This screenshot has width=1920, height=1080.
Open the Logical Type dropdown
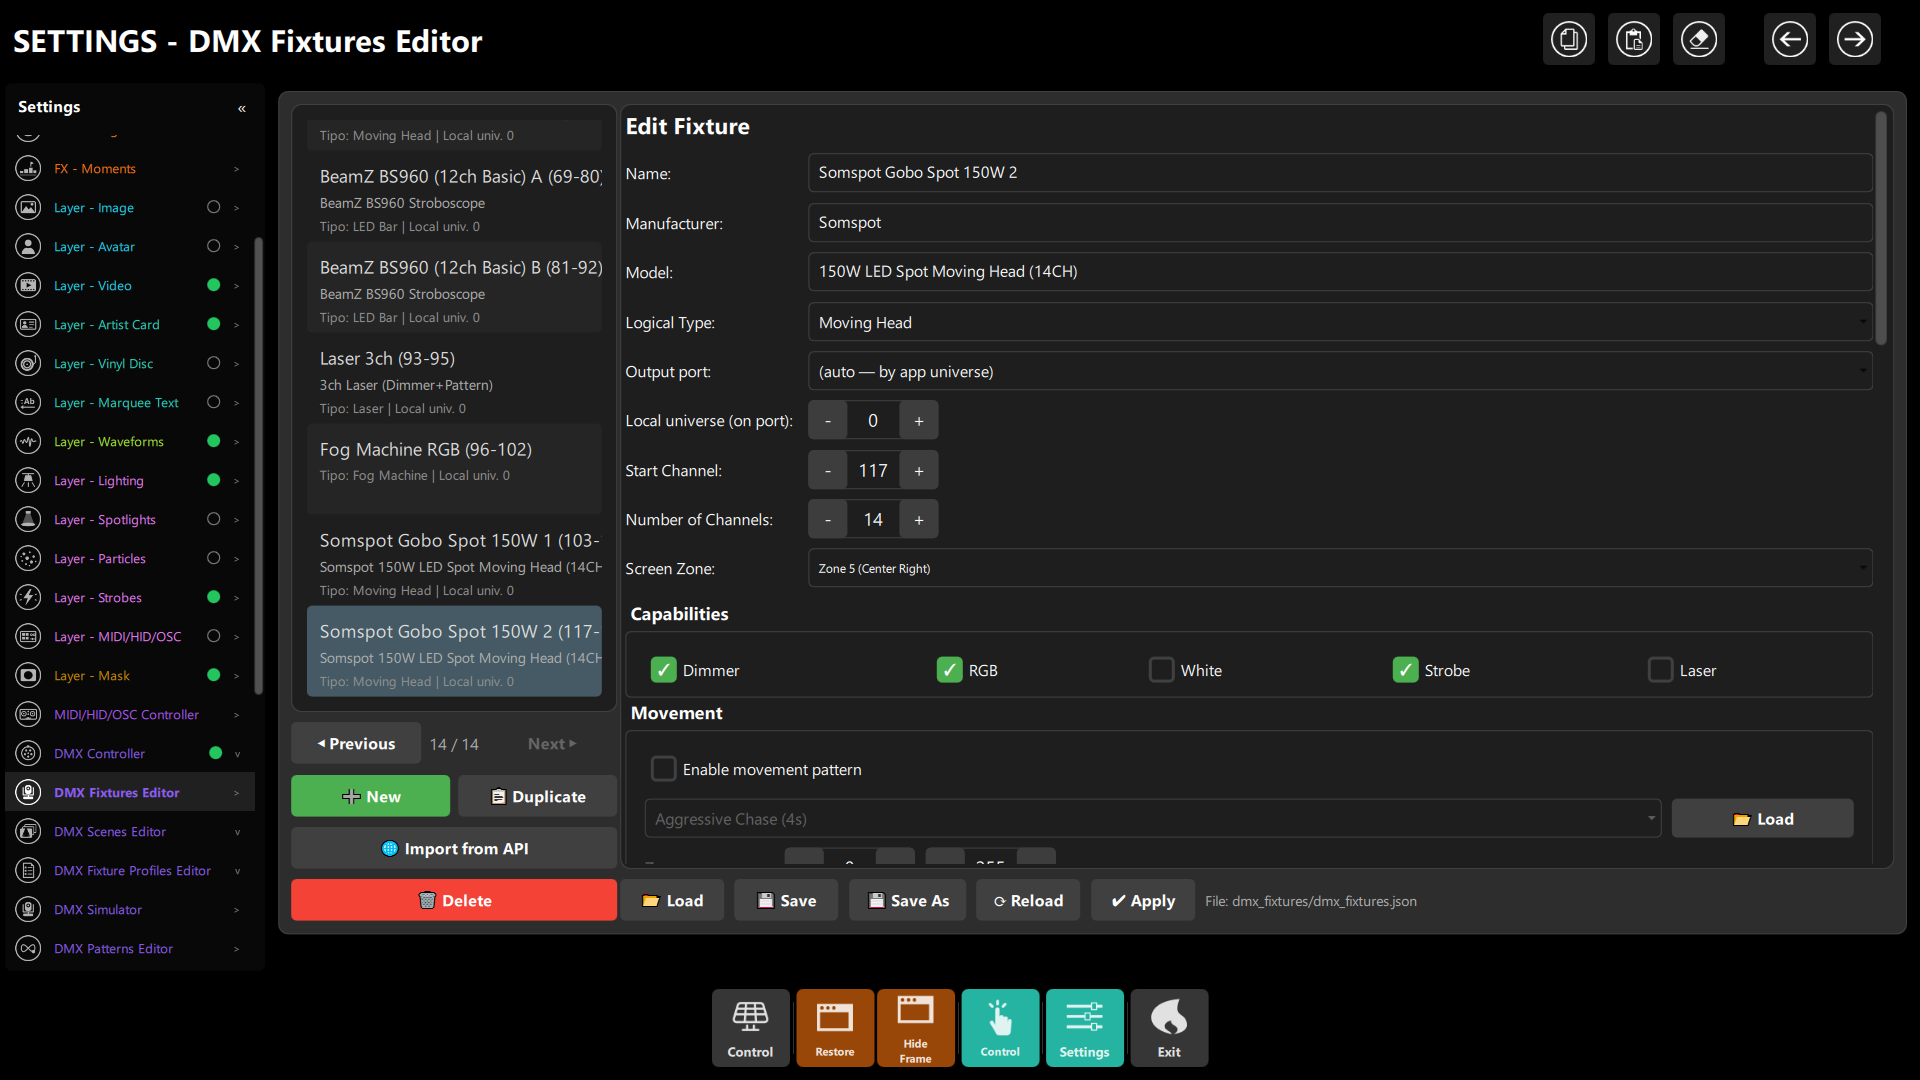pyautogui.click(x=1340, y=323)
